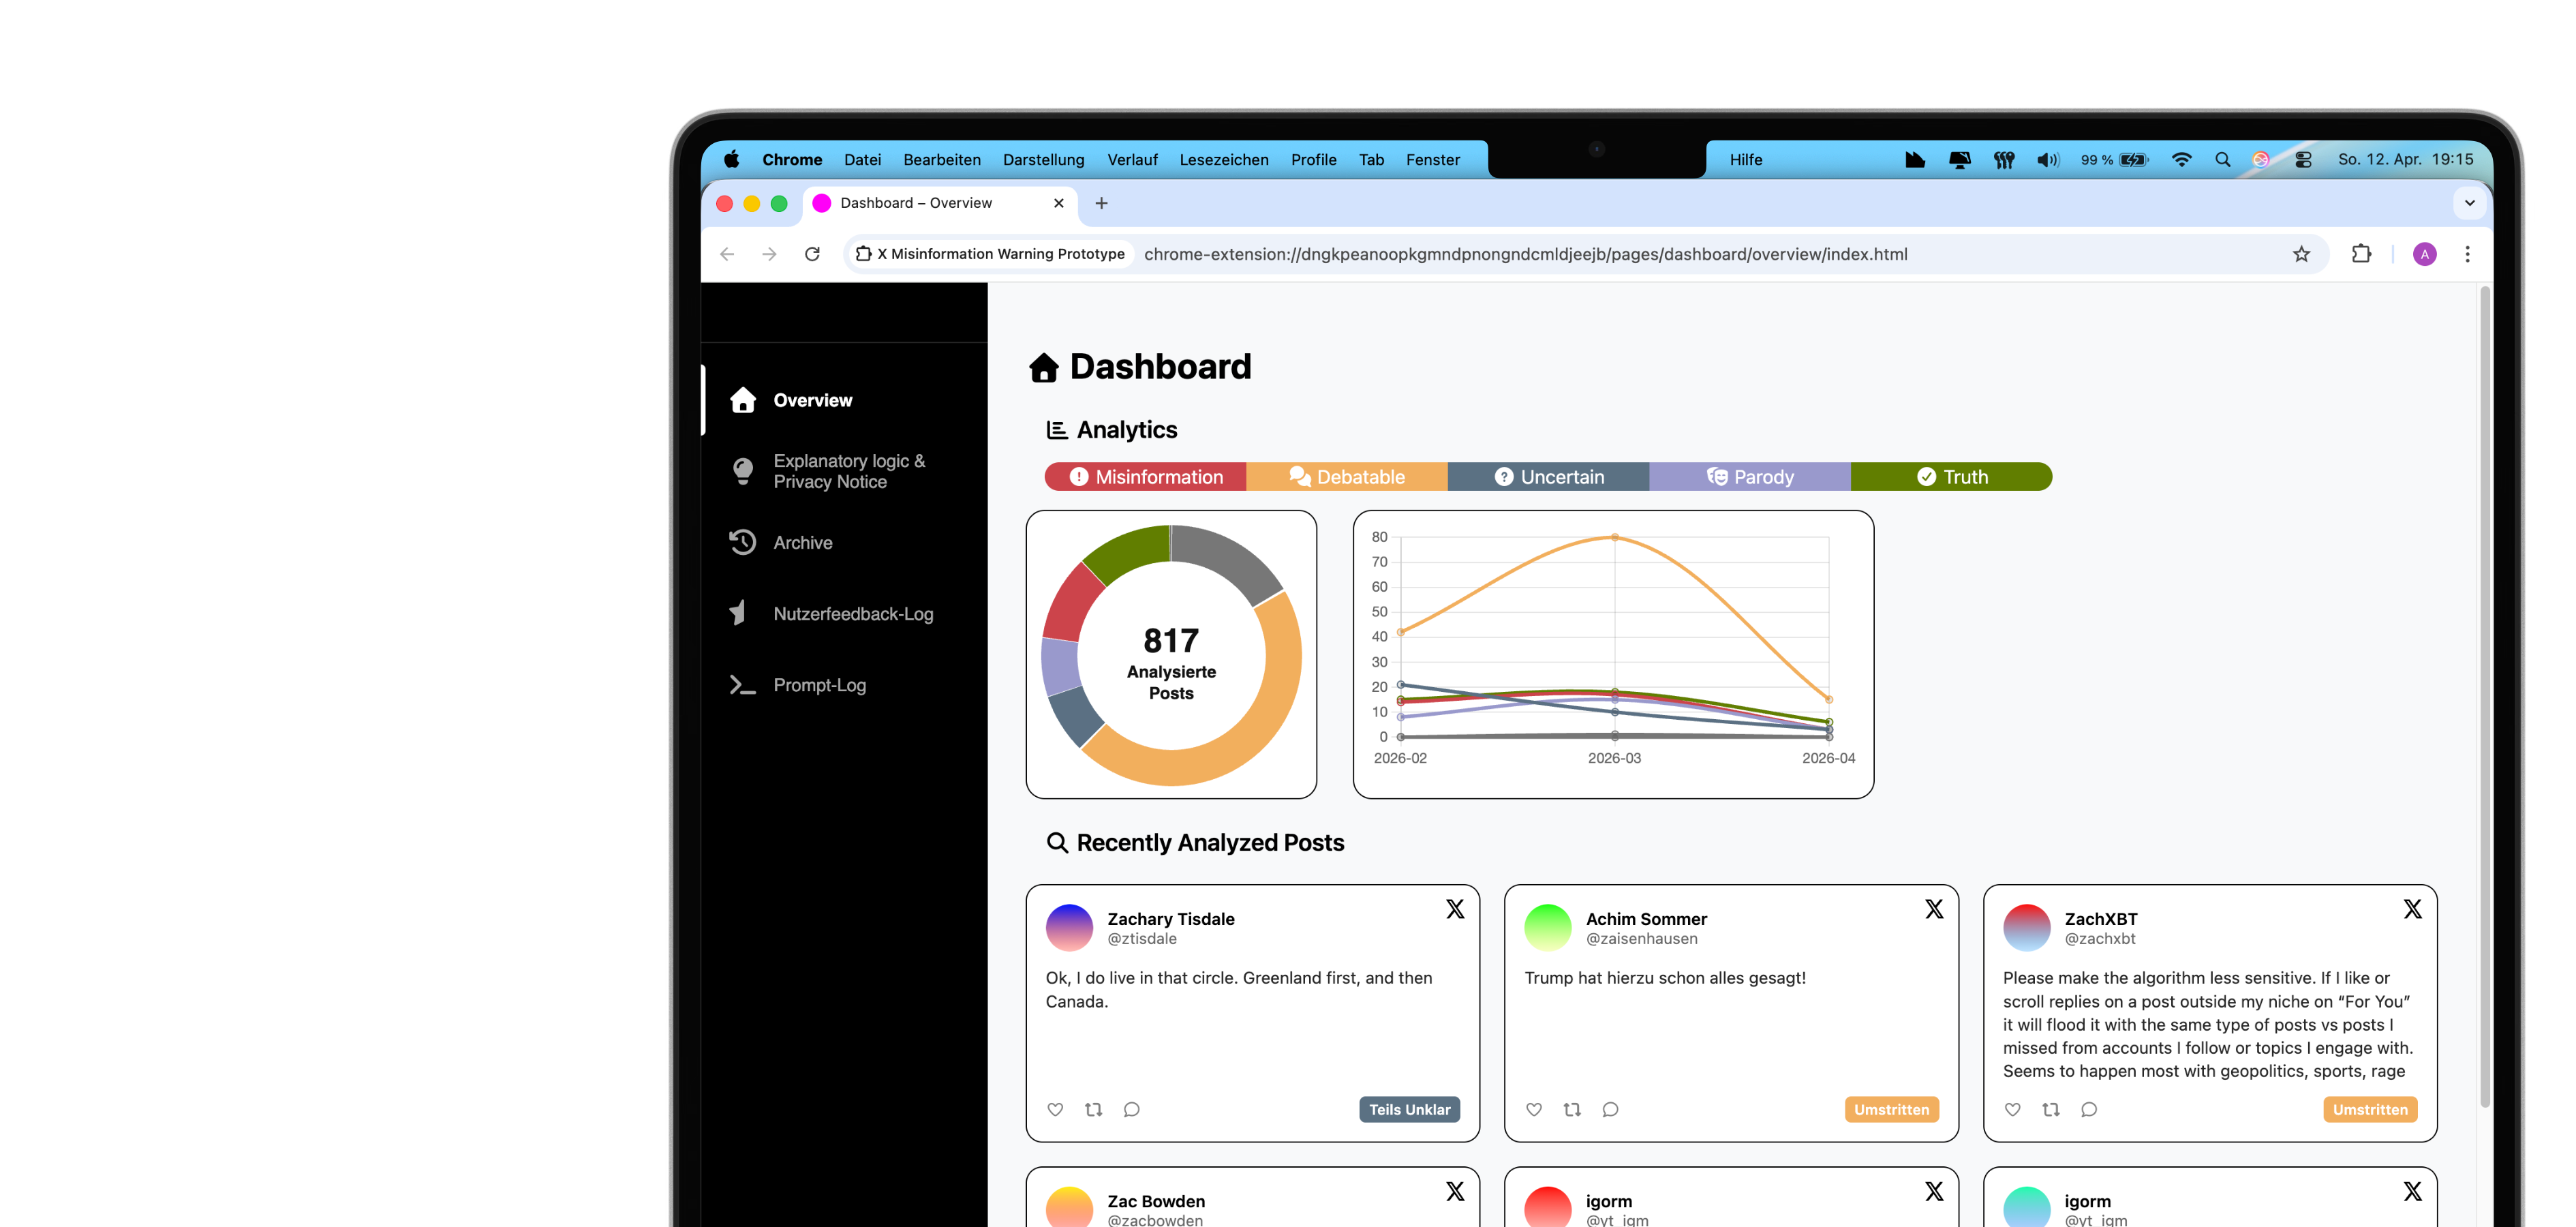Open the Lesezeichen menu
Image resolution: width=2576 pixels, height=1227 pixels.
[x=1223, y=159]
